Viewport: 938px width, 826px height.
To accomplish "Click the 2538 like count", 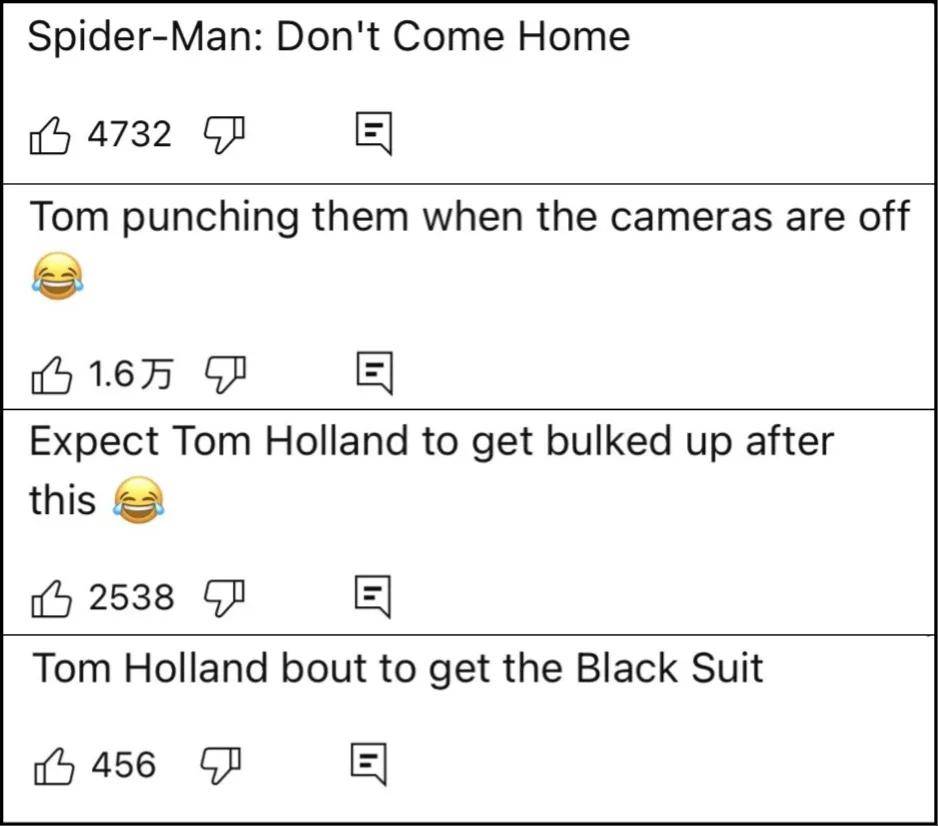I will 131,598.
